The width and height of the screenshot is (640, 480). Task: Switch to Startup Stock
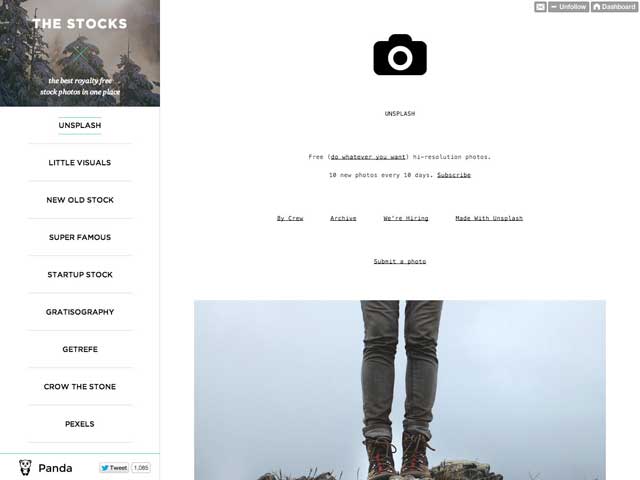click(80, 275)
